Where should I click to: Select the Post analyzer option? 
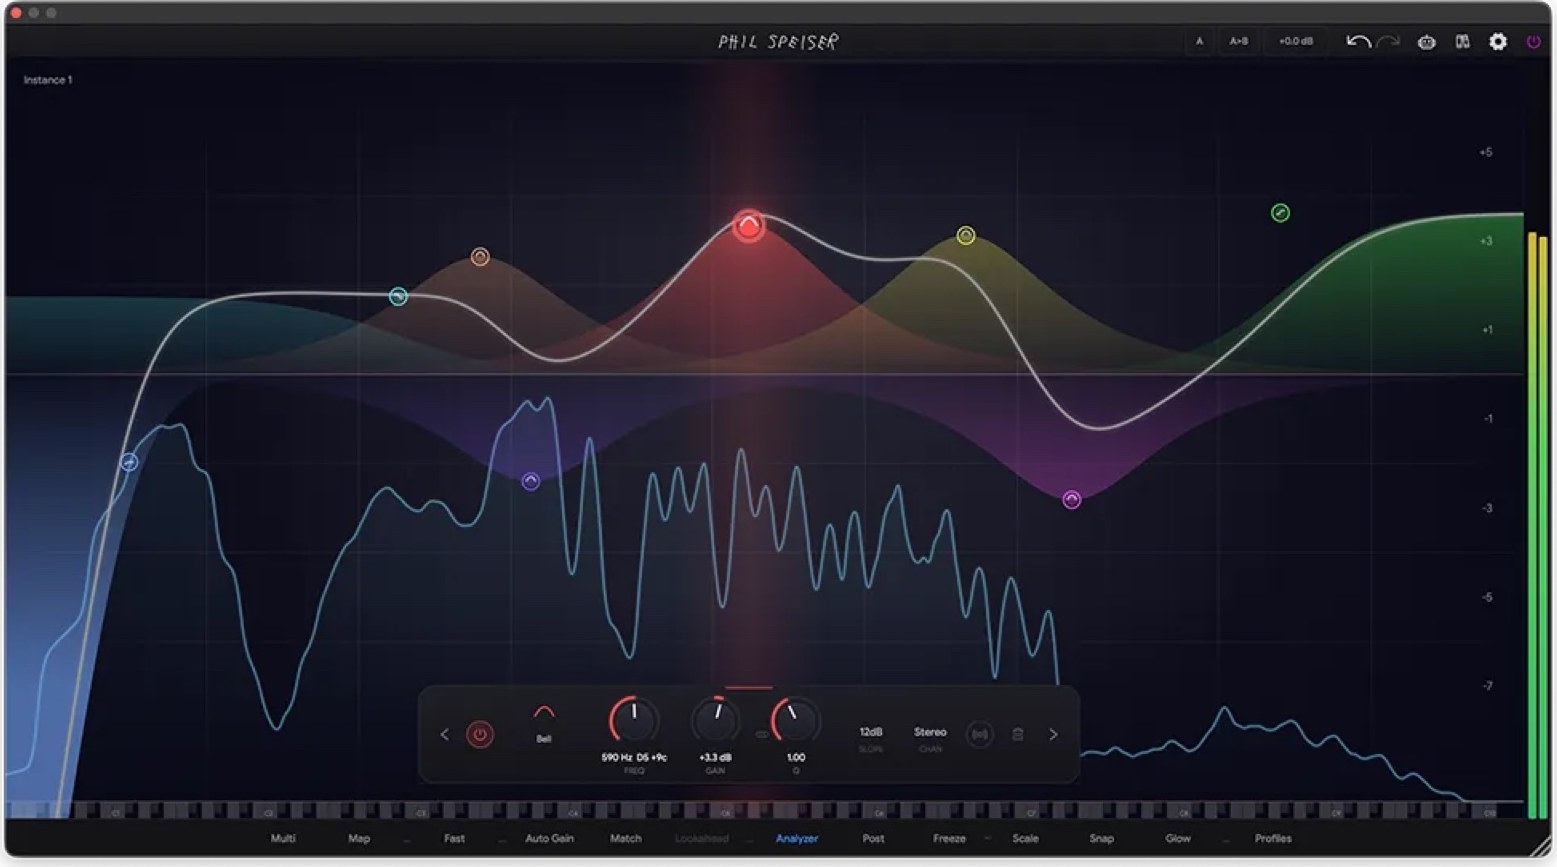873,838
